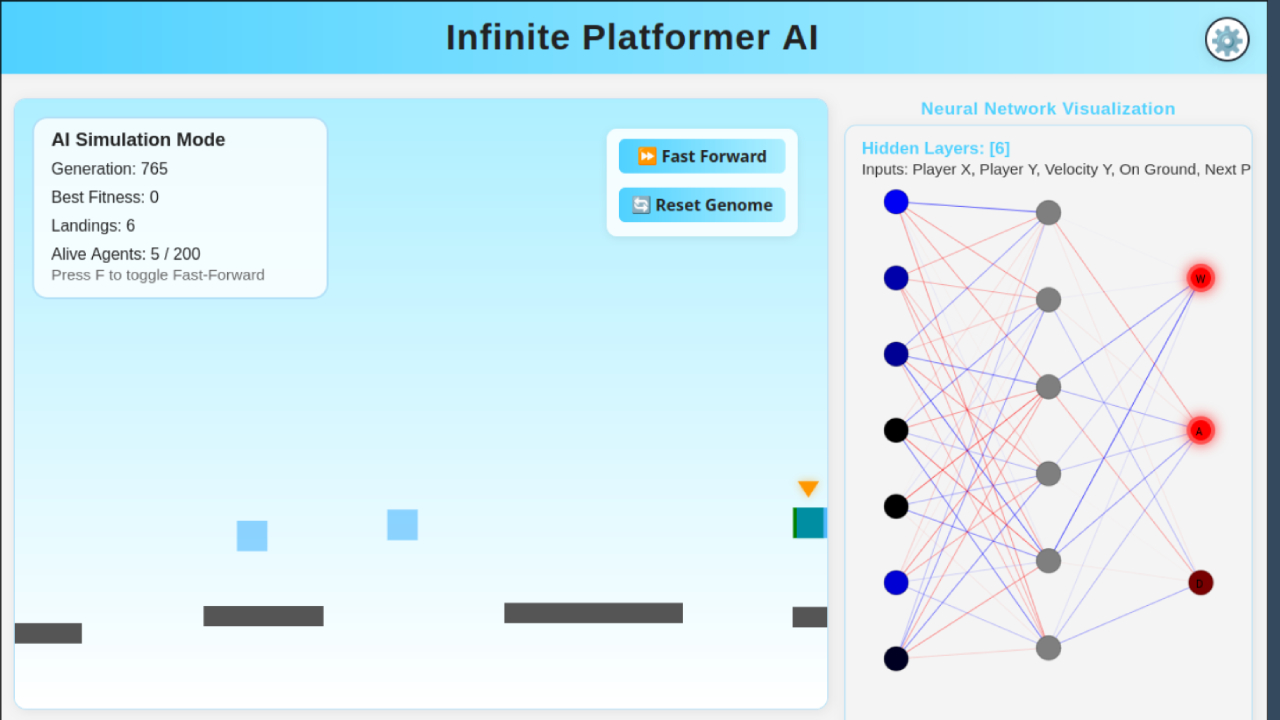This screenshot has height=720, width=1280.
Task: Click the bottom dark input node
Action: point(896,658)
